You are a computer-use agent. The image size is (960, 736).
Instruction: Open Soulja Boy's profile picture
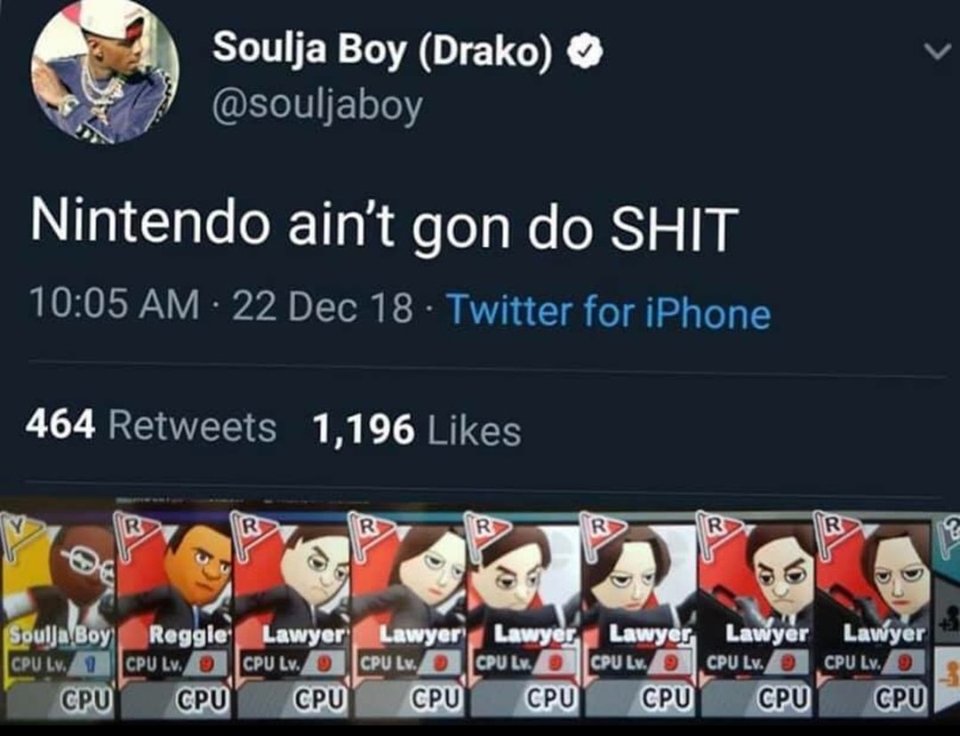[x=105, y=73]
